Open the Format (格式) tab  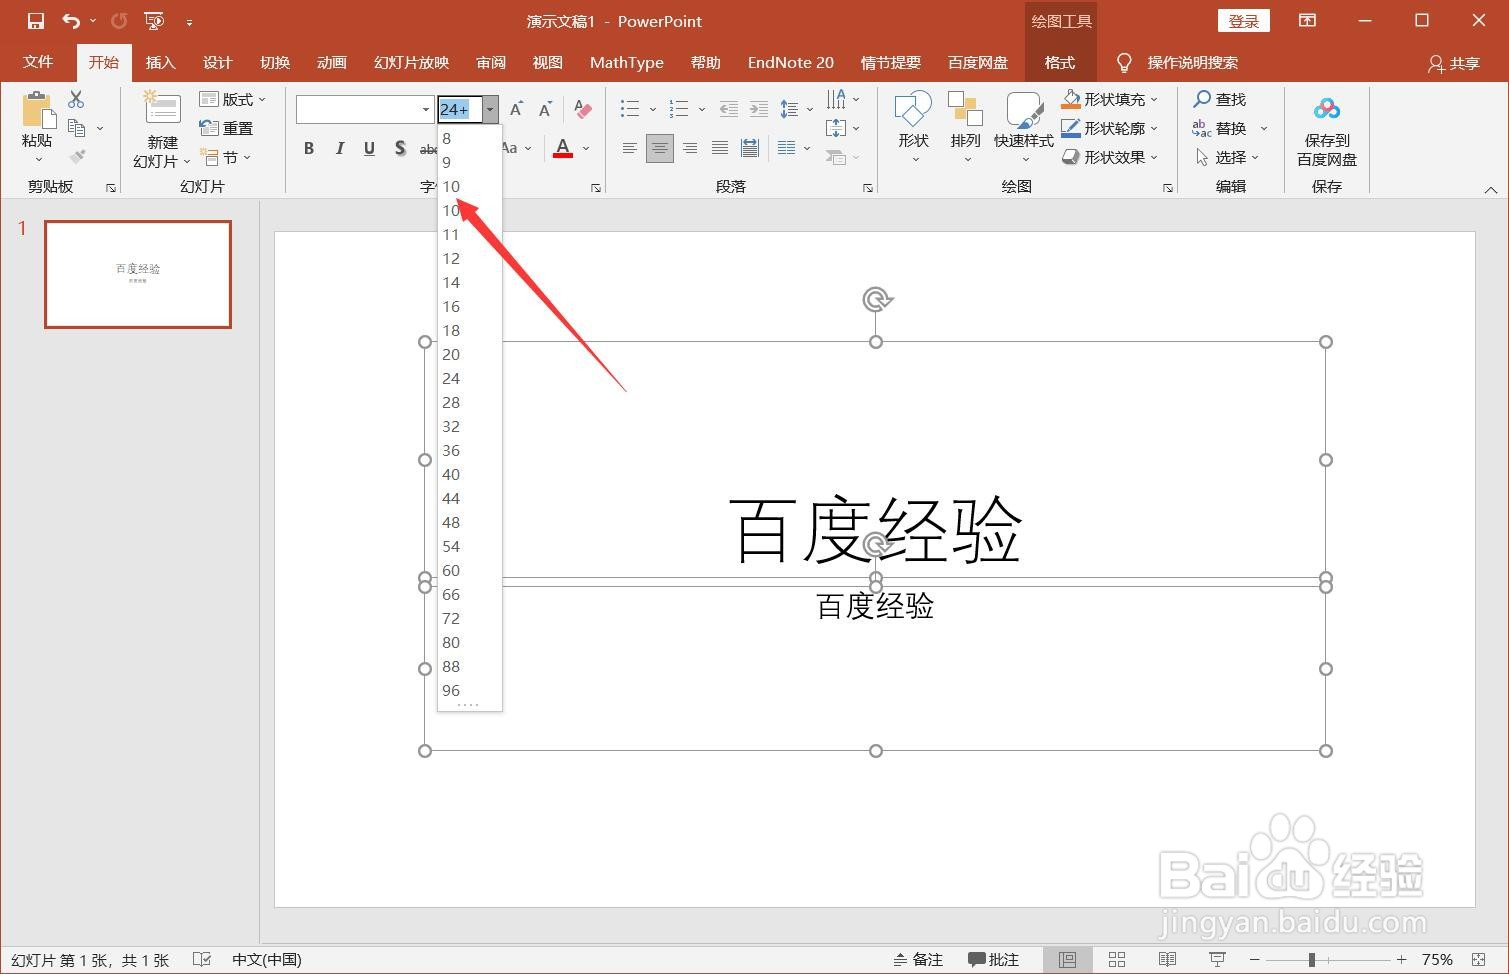coord(1060,62)
